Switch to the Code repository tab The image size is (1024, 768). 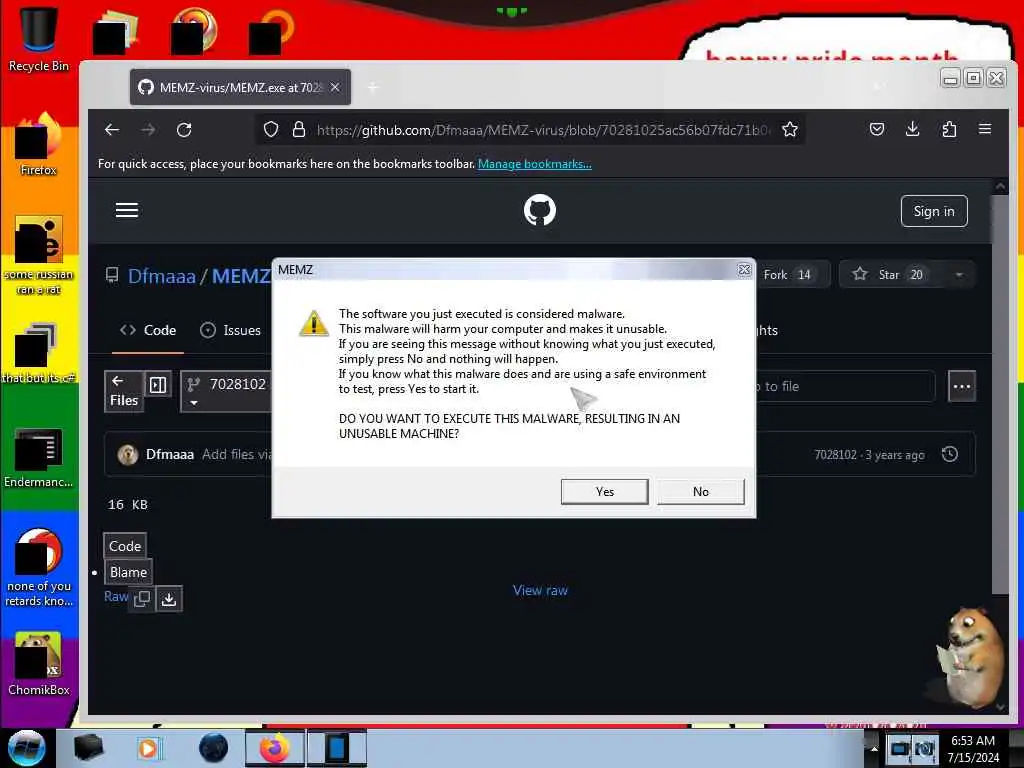148,330
